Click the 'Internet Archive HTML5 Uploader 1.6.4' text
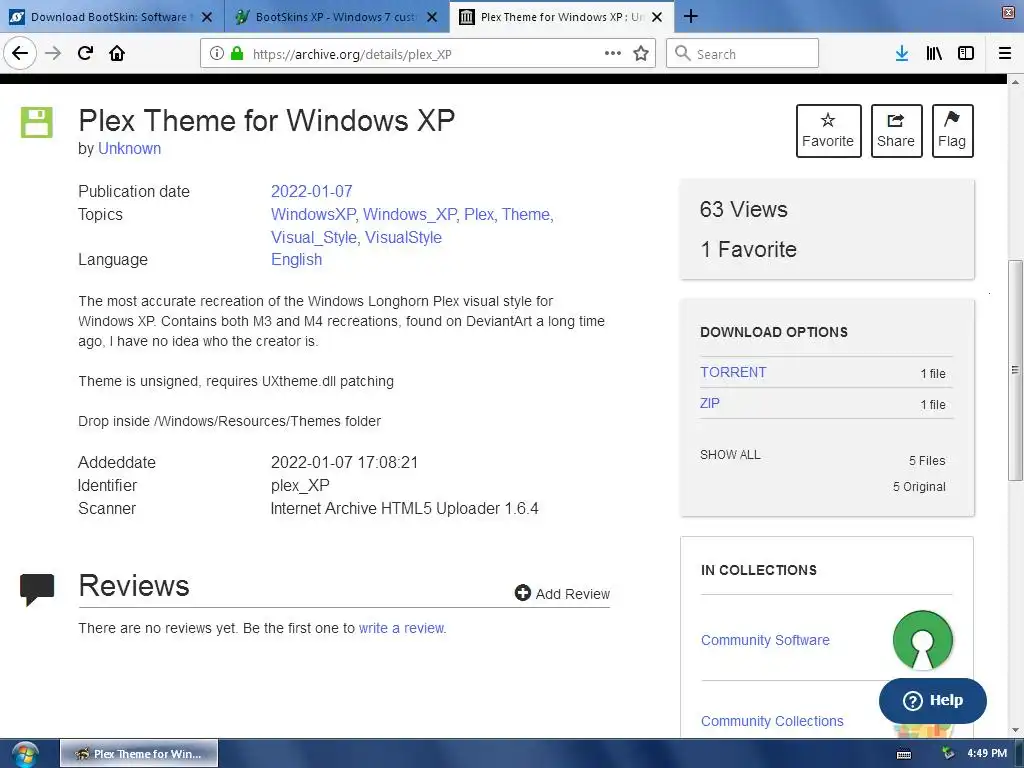Screen dimensions: 1024x768 (404, 508)
